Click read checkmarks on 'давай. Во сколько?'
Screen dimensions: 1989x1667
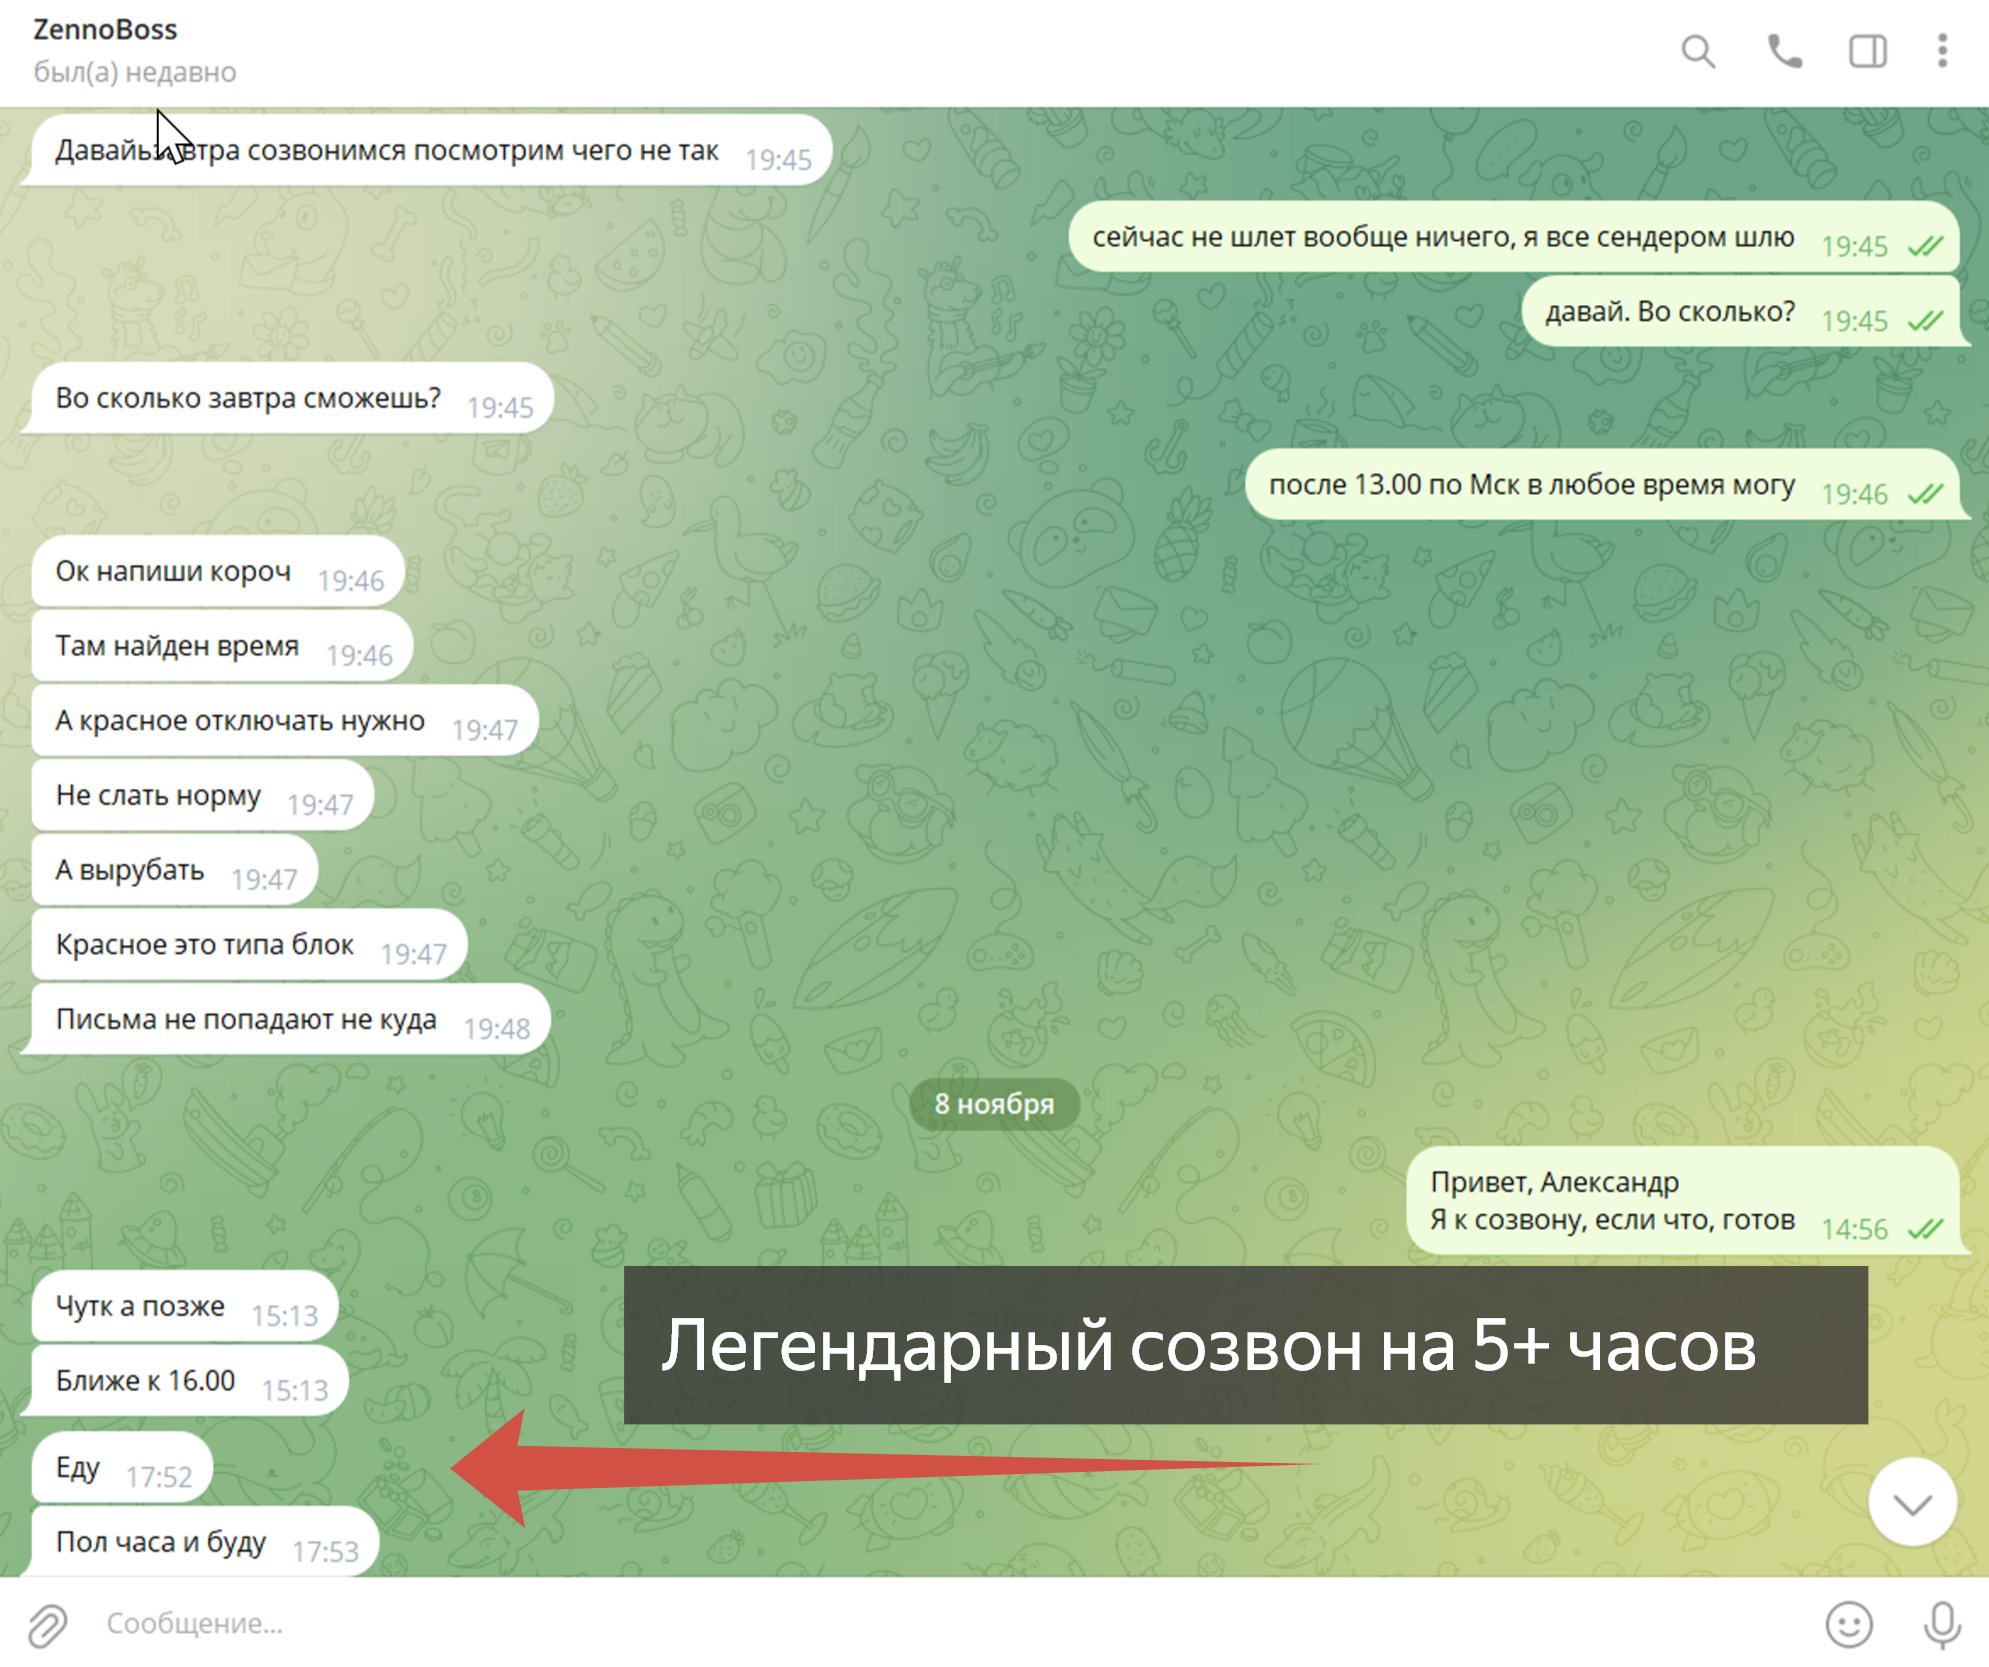1925,321
